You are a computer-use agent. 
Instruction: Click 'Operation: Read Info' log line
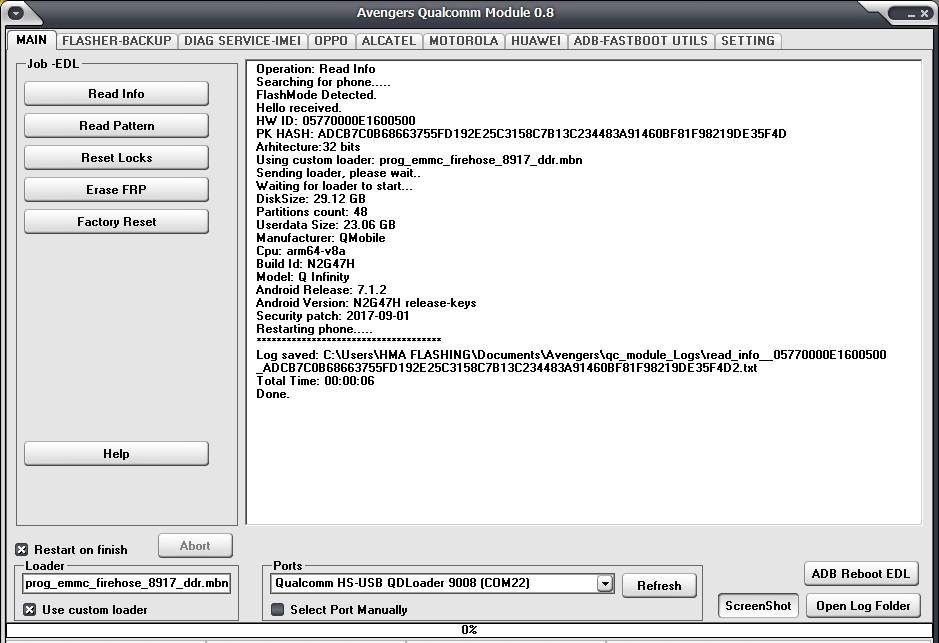point(316,69)
